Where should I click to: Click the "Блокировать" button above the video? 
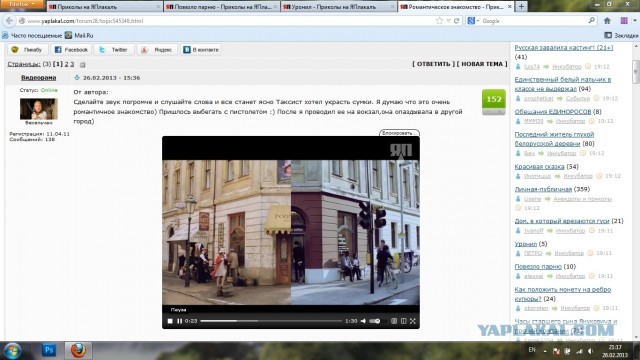399,133
